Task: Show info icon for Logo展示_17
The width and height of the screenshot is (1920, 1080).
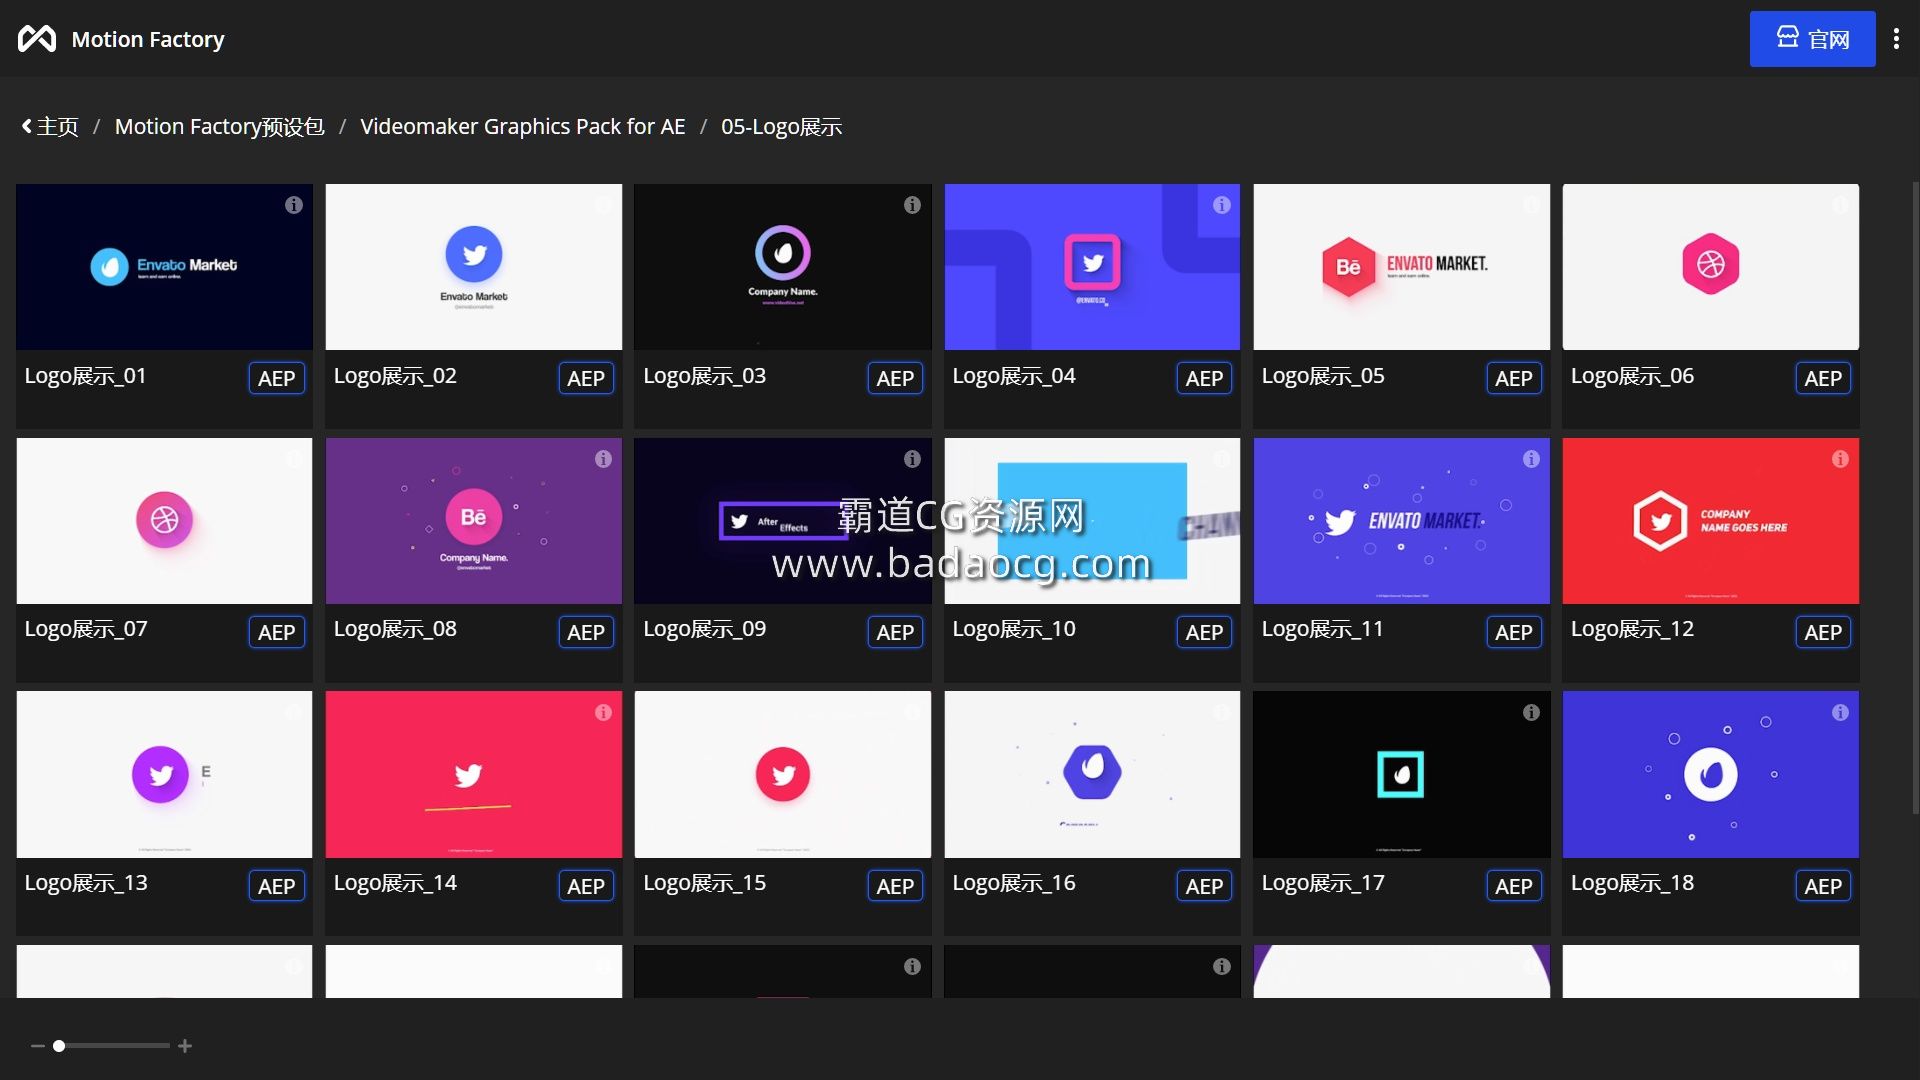Action: click(x=1531, y=713)
